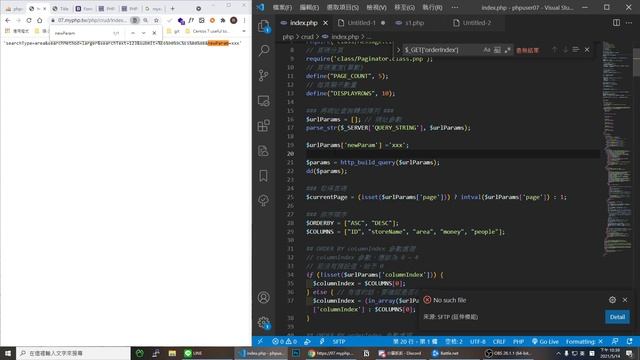This screenshot has width=640, height=360.
Task: Go to previous match in VS Code find
Action: point(554,50)
